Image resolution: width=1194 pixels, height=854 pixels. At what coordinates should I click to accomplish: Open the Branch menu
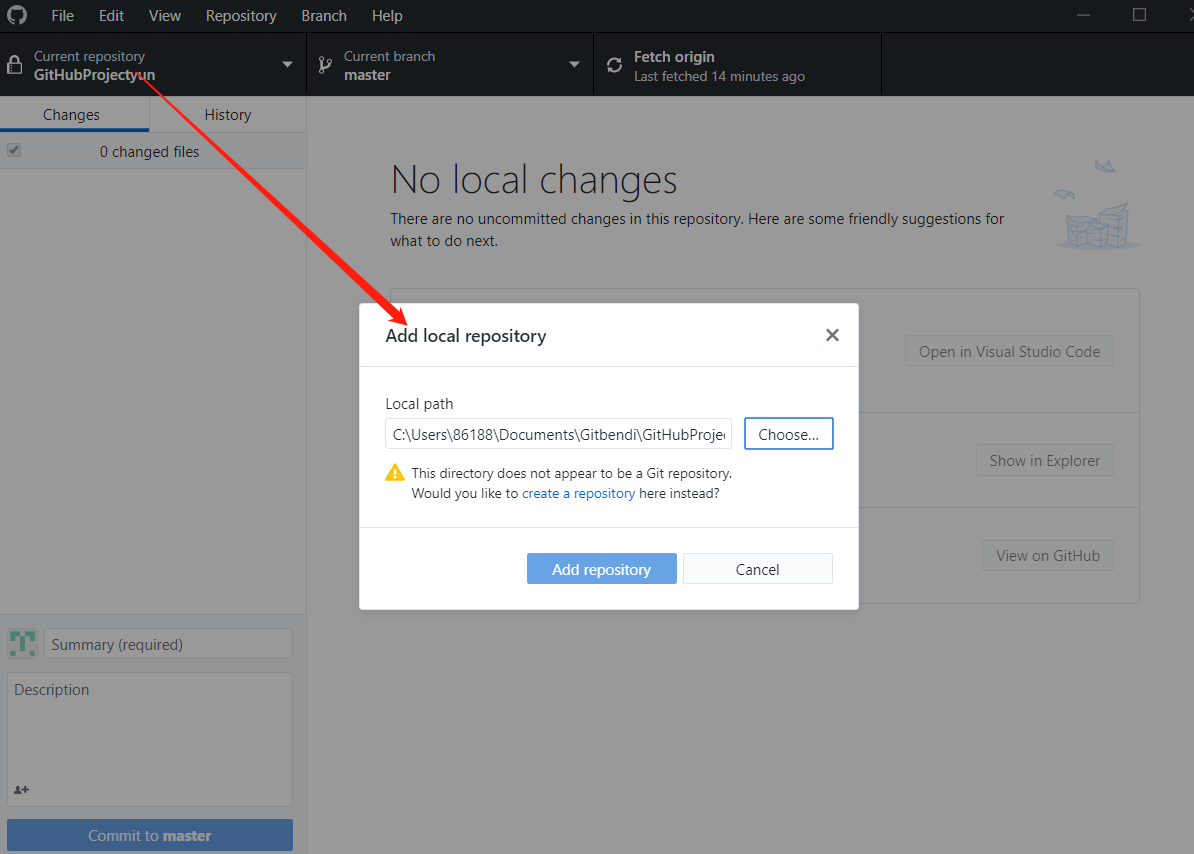(x=324, y=16)
